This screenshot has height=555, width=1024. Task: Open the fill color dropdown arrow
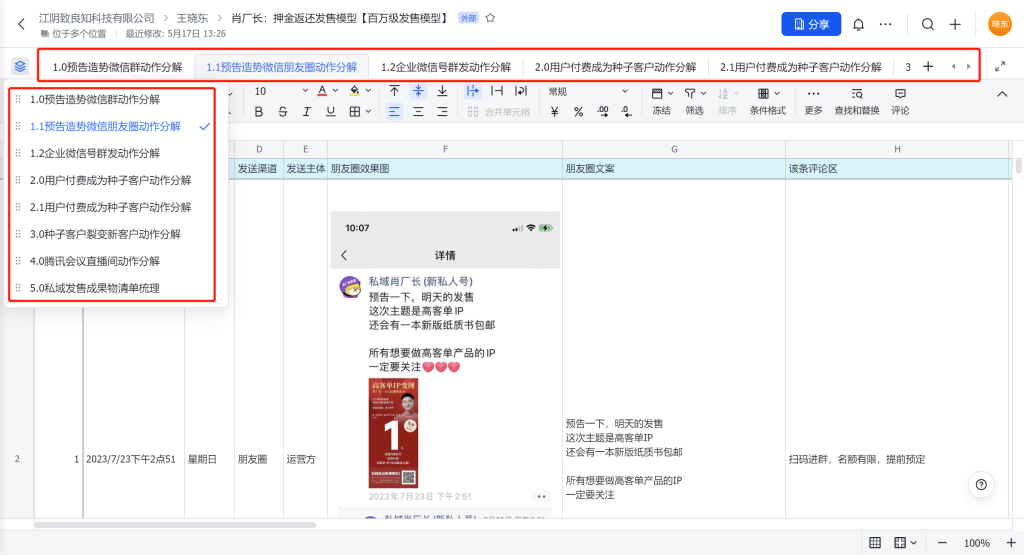point(368,91)
